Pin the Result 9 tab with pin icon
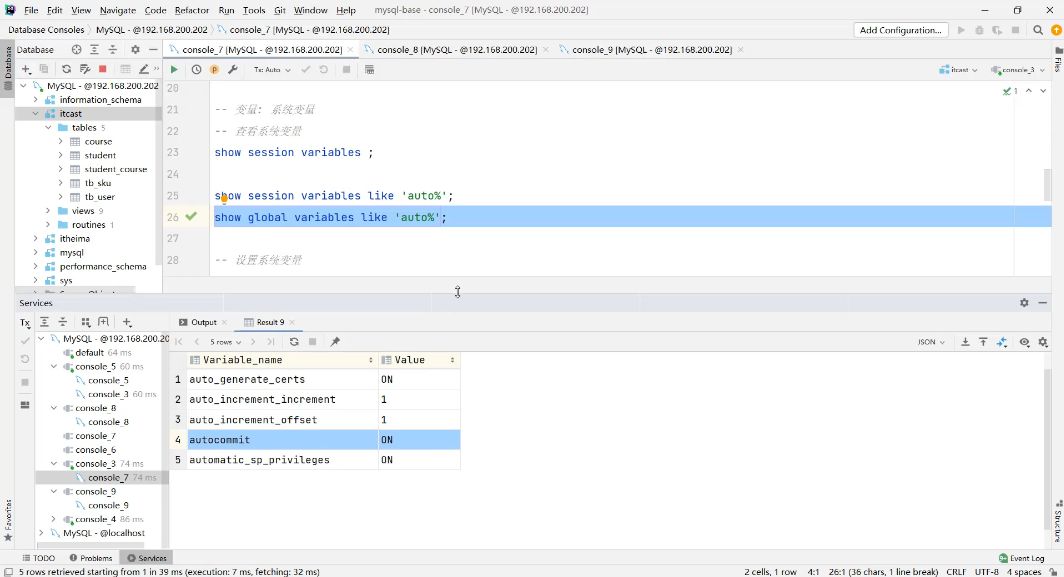 pyautogui.click(x=335, y=342)
